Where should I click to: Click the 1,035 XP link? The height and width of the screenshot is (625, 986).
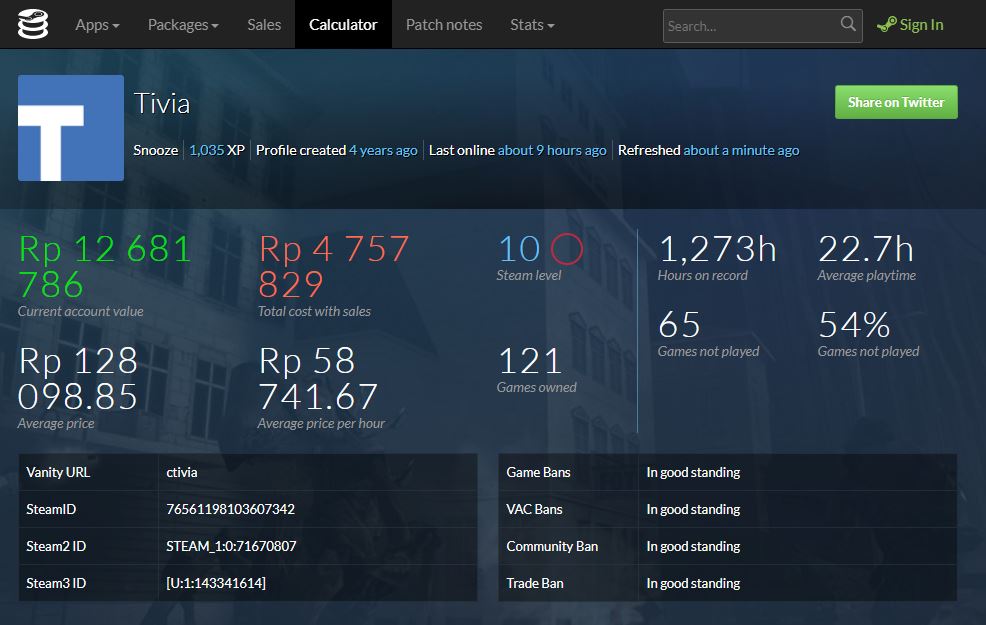pyautogui.click(x=217, y=150)
